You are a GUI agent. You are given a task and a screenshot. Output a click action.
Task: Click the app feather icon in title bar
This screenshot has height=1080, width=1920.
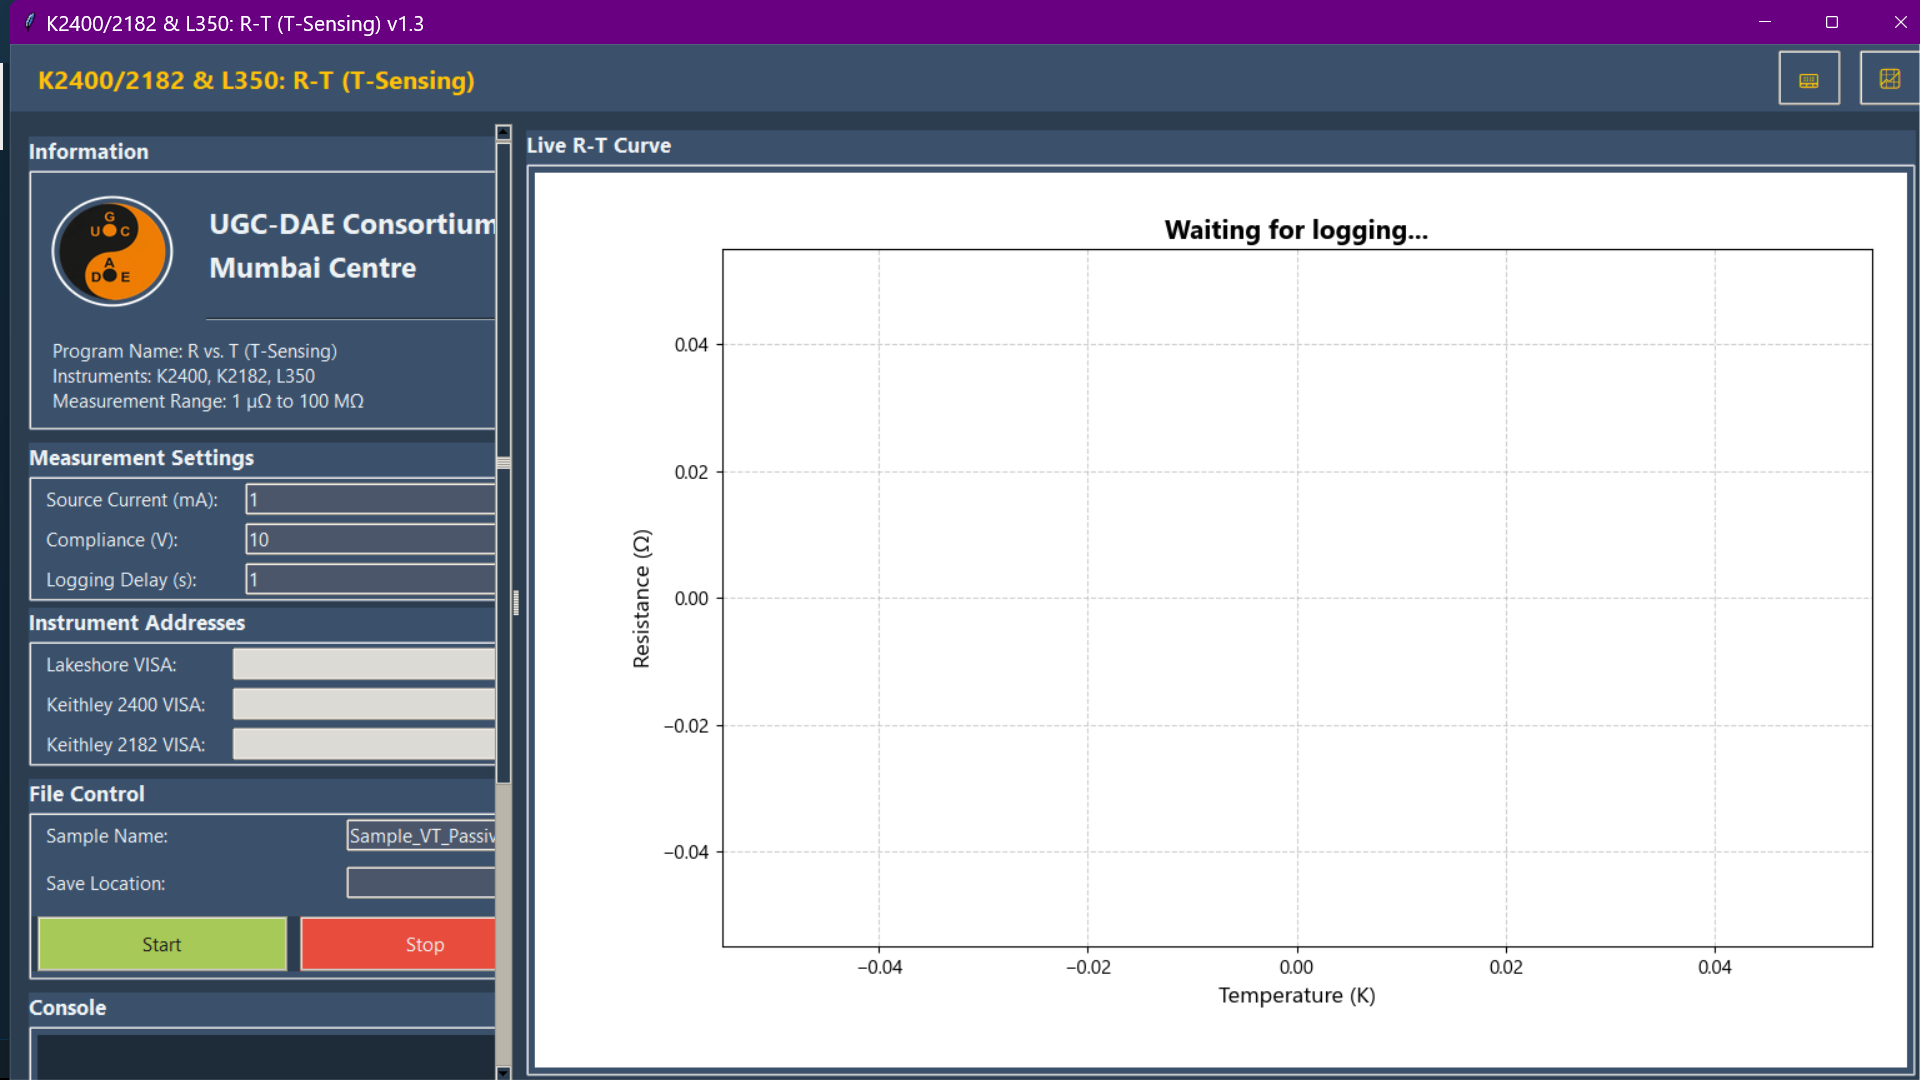pos(29,22)
